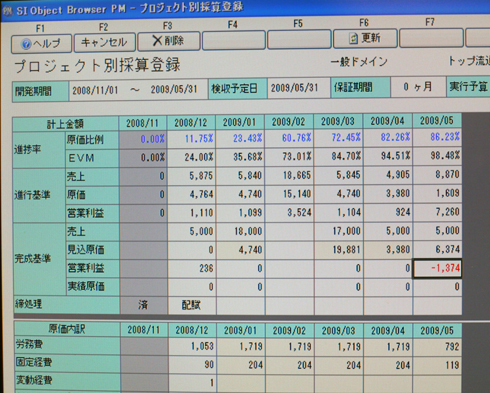Click the 進行基準 営業利益 cell 3,524
Screen dimensions: 490x393
289,212
